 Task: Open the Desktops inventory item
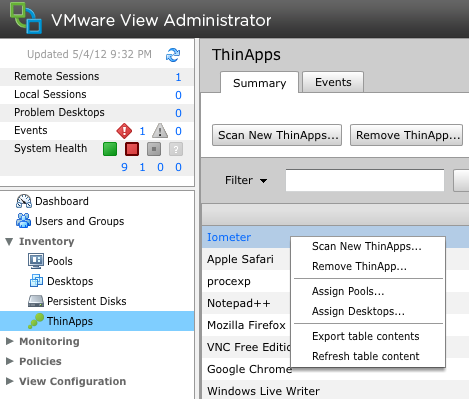tap(70, 281)
